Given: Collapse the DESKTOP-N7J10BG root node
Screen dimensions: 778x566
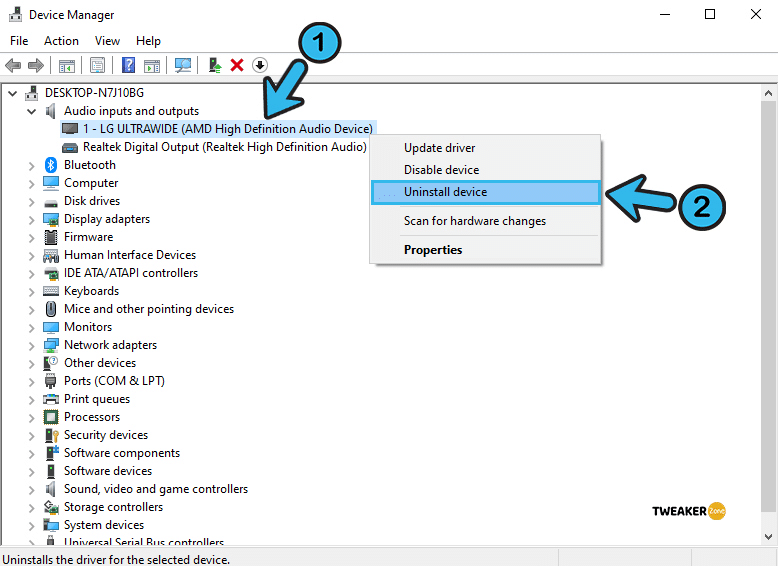Looking at the screenshot, I should click(x=13, y=93).
